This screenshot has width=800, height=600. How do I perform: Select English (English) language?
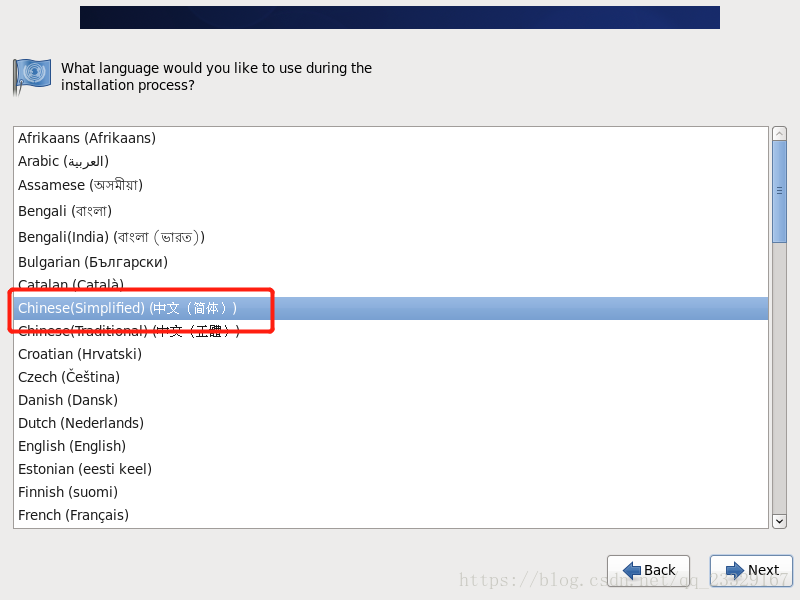[391, 446]
